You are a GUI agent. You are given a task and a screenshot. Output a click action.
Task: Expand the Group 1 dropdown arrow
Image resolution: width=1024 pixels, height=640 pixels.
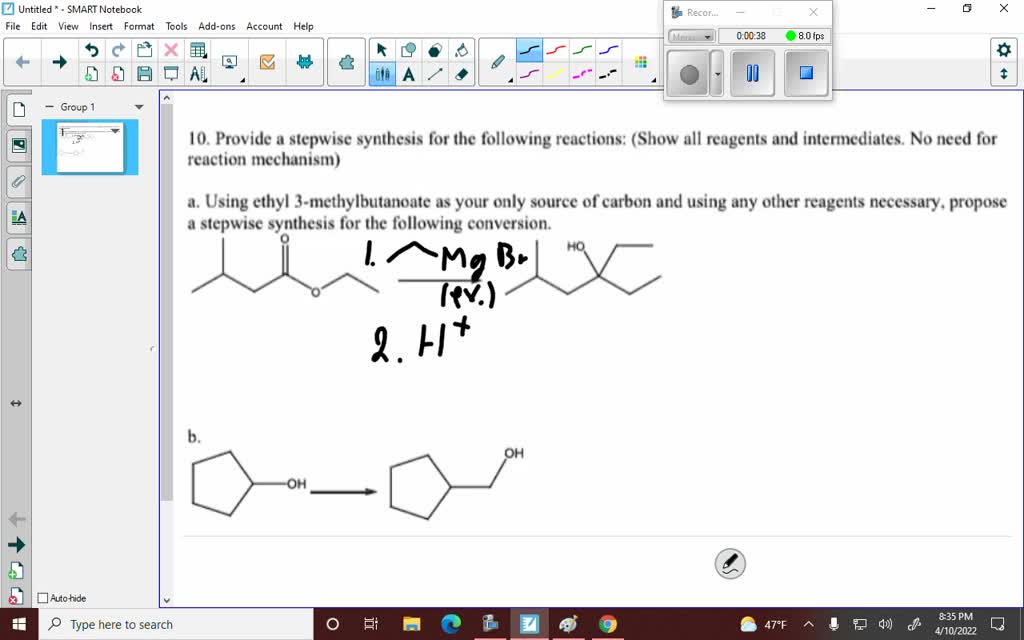coord(139,107)
